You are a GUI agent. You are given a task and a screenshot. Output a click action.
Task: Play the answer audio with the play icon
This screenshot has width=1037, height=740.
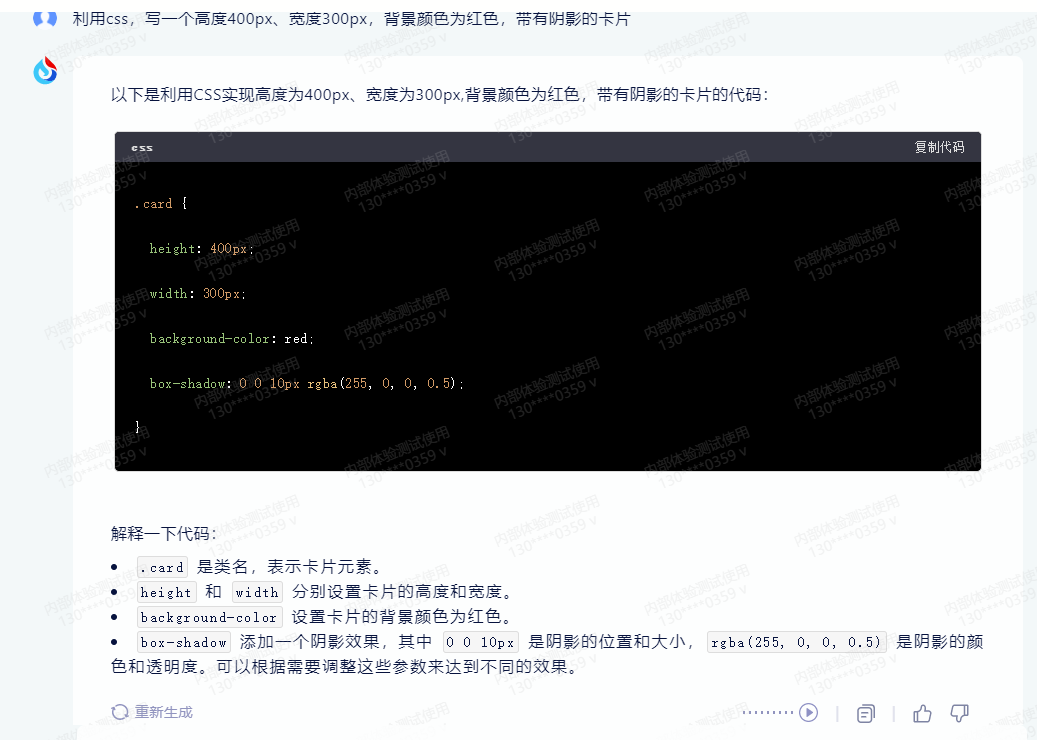[x=808, y=712]
